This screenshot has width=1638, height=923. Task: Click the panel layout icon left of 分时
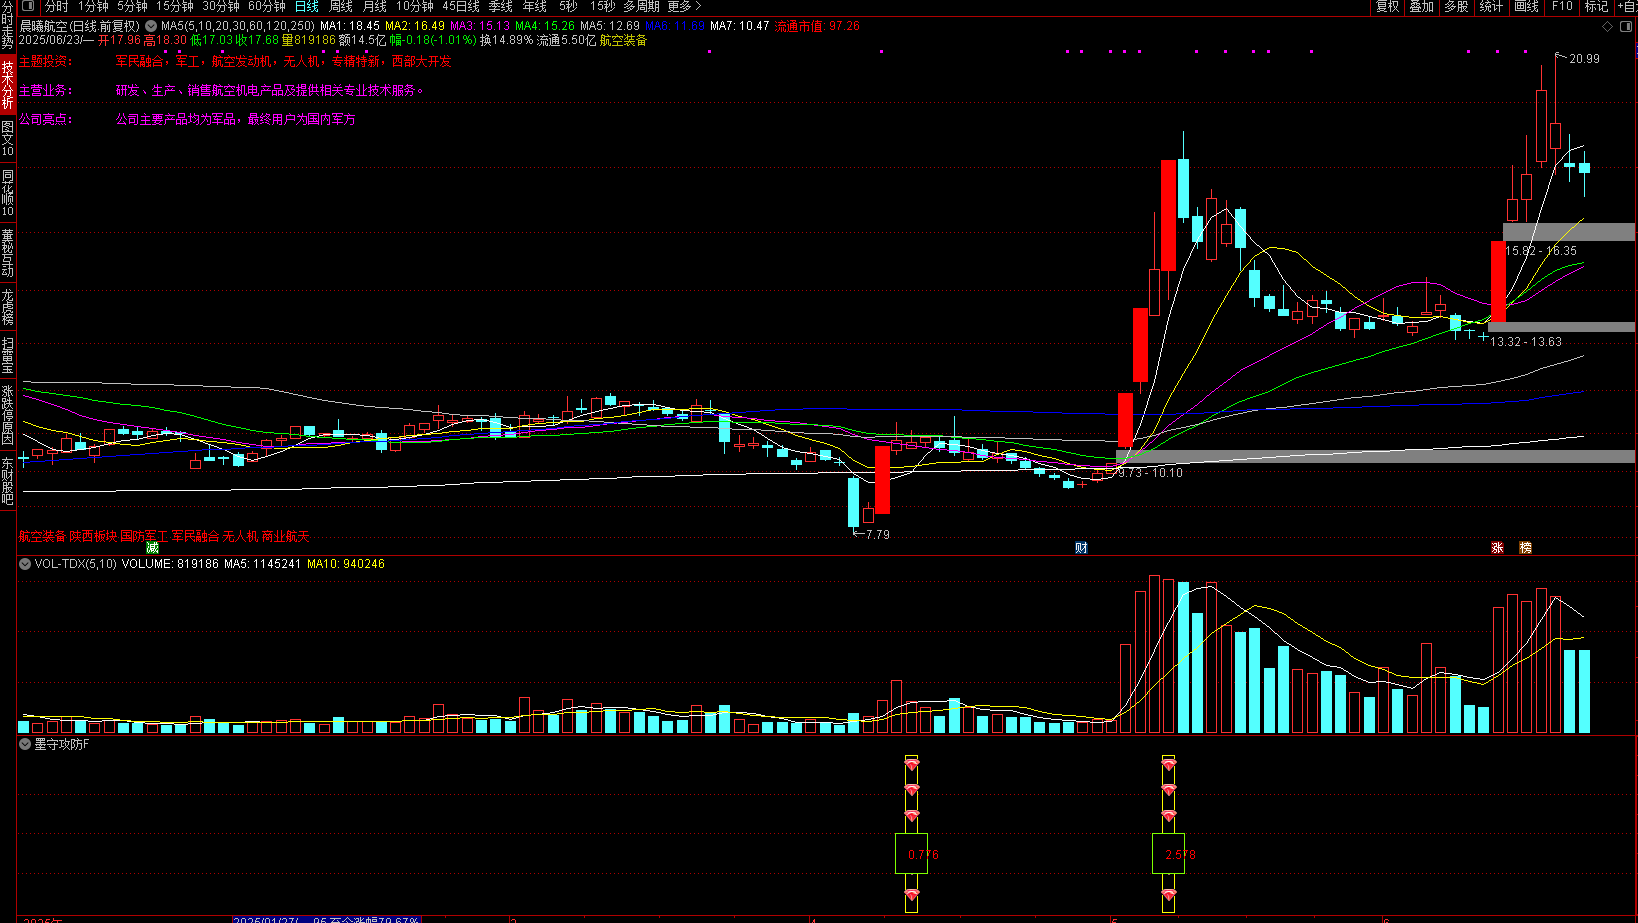[x=28, y=6]
